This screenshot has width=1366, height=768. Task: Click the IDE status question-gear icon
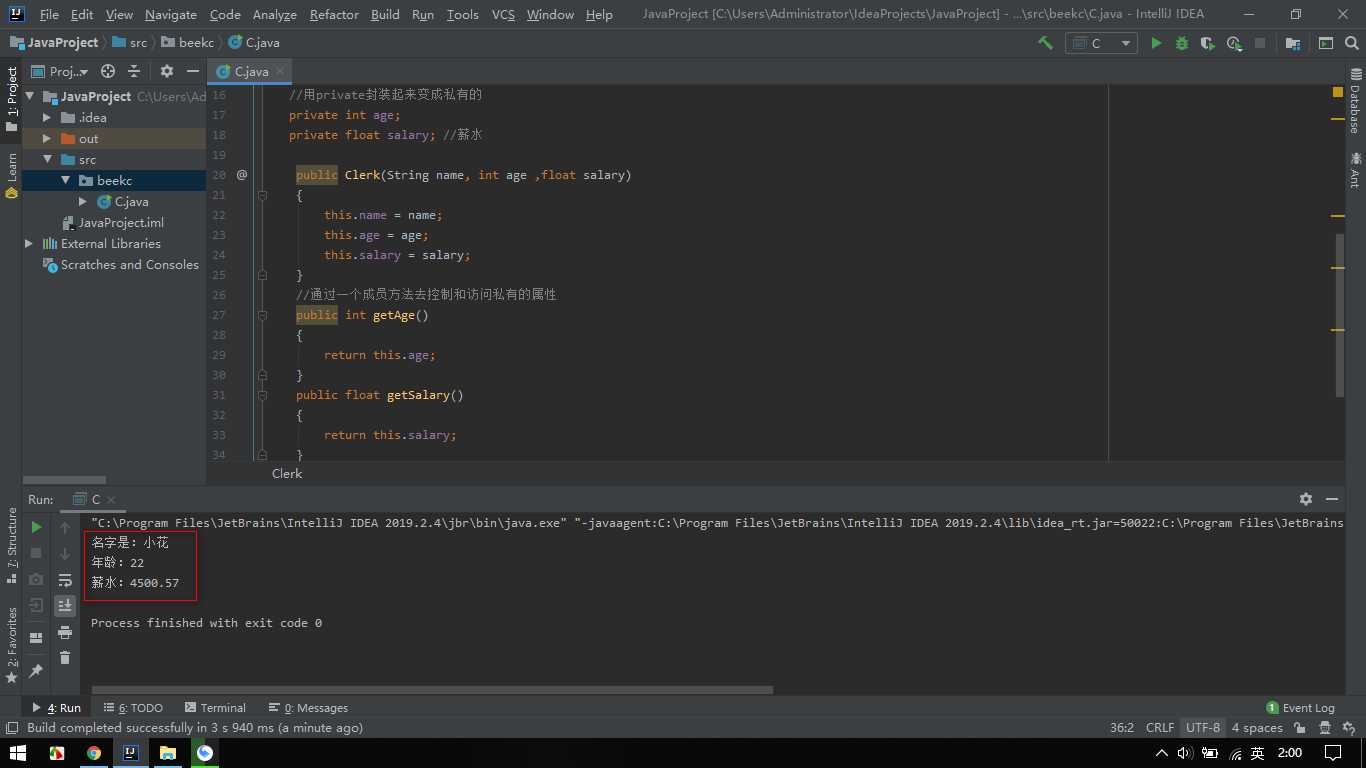1350,728
